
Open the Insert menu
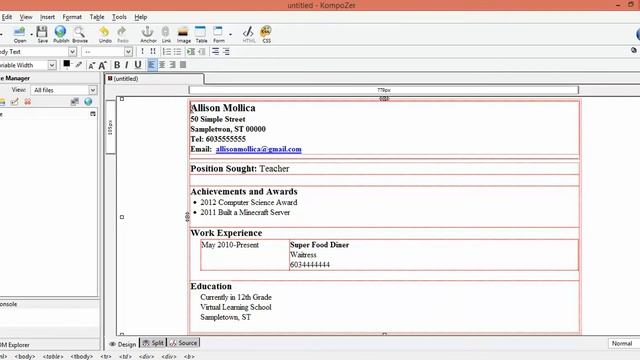point(47,17)
